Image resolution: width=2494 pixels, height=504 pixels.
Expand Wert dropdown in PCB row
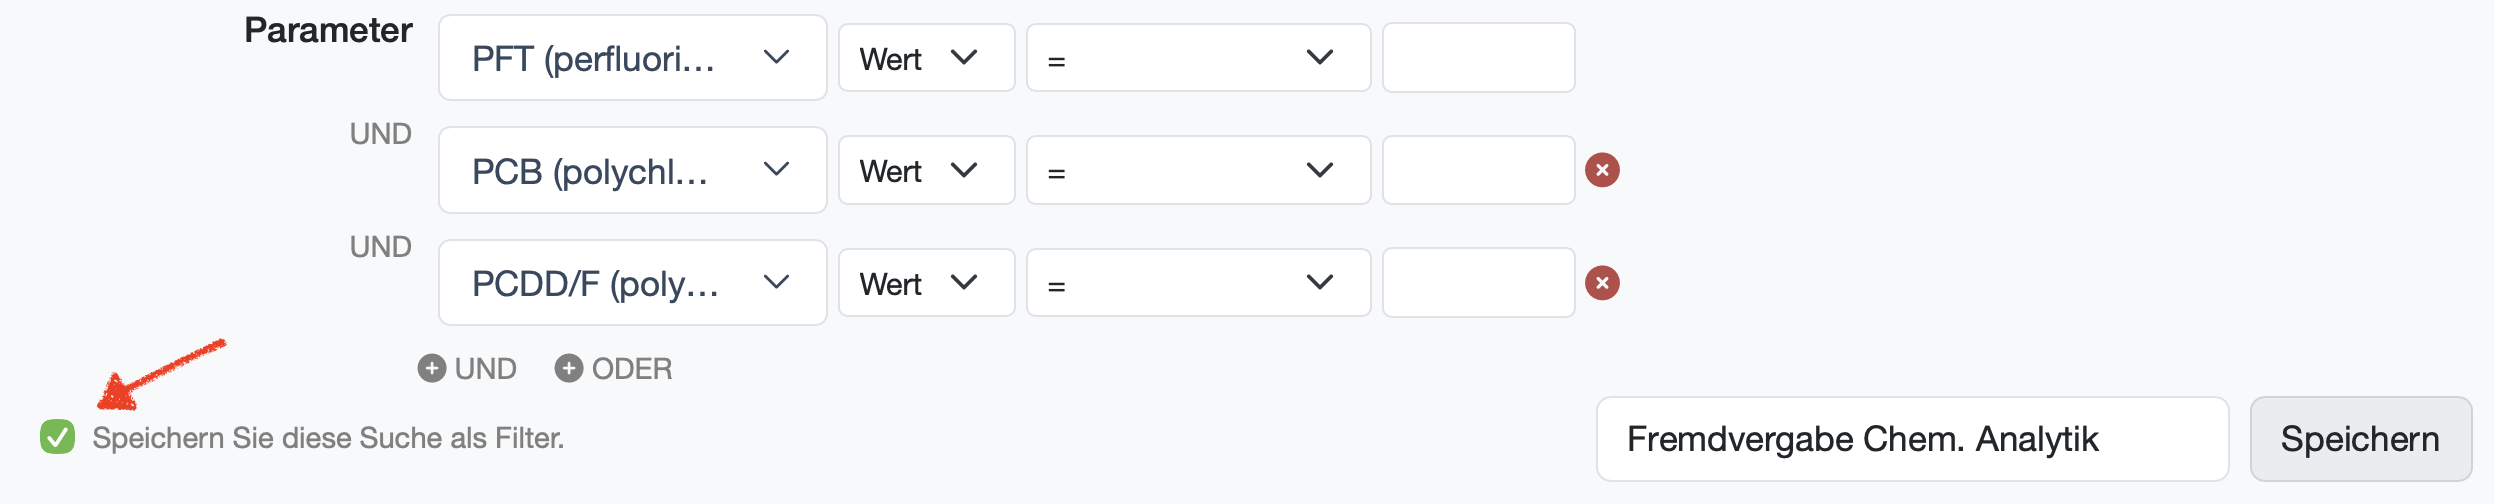pyautogui.click(x=926, y=170)
